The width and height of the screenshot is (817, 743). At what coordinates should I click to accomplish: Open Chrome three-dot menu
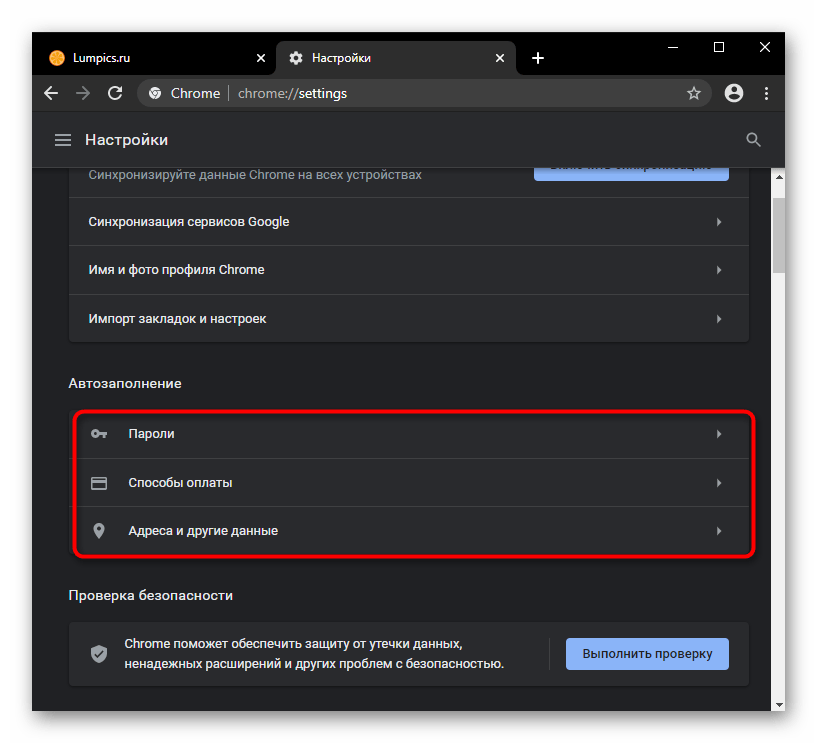(767, 93)
